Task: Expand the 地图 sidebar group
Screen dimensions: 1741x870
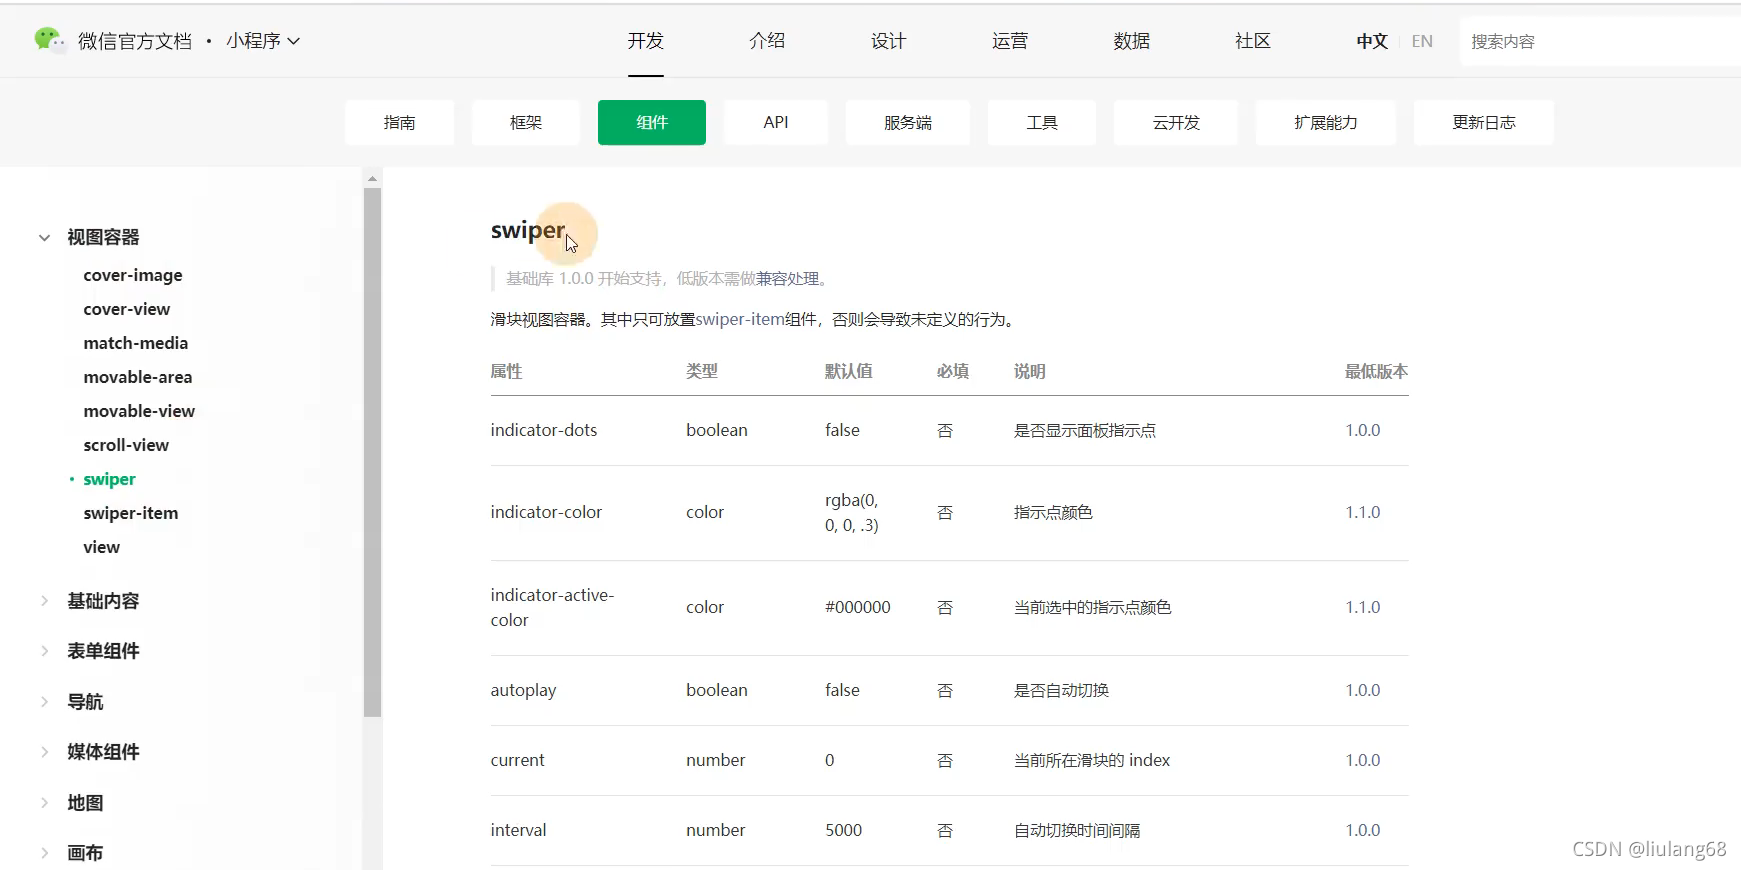Action: [x=71, y=803]
